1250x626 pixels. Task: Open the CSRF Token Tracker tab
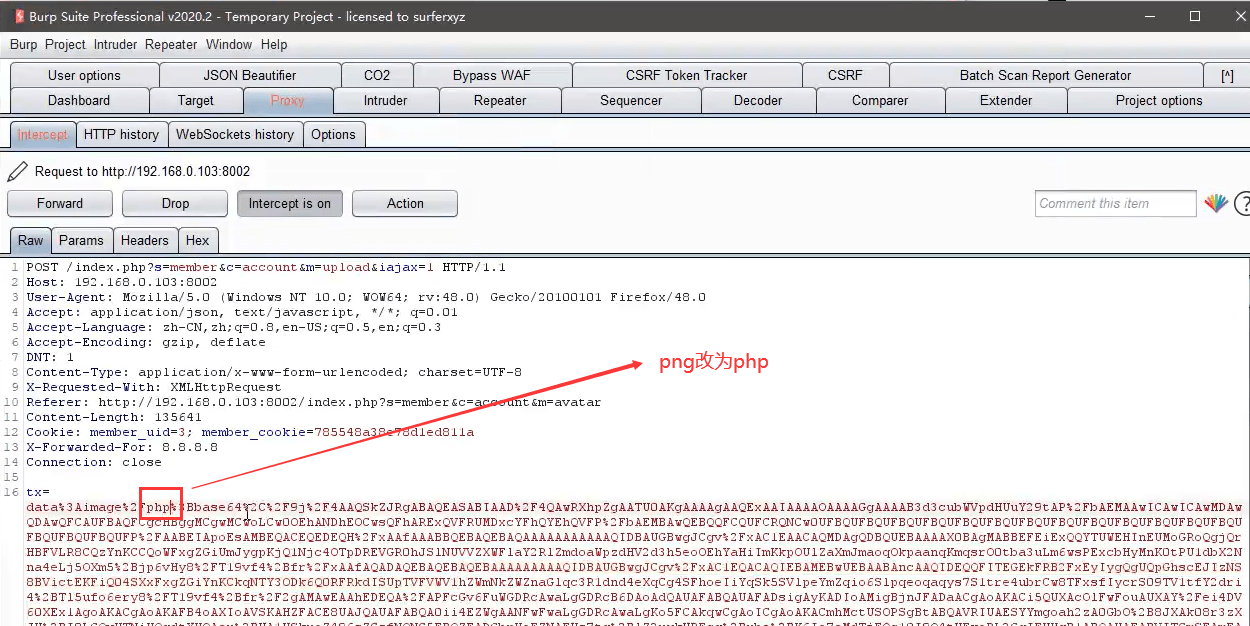[686, 75]
